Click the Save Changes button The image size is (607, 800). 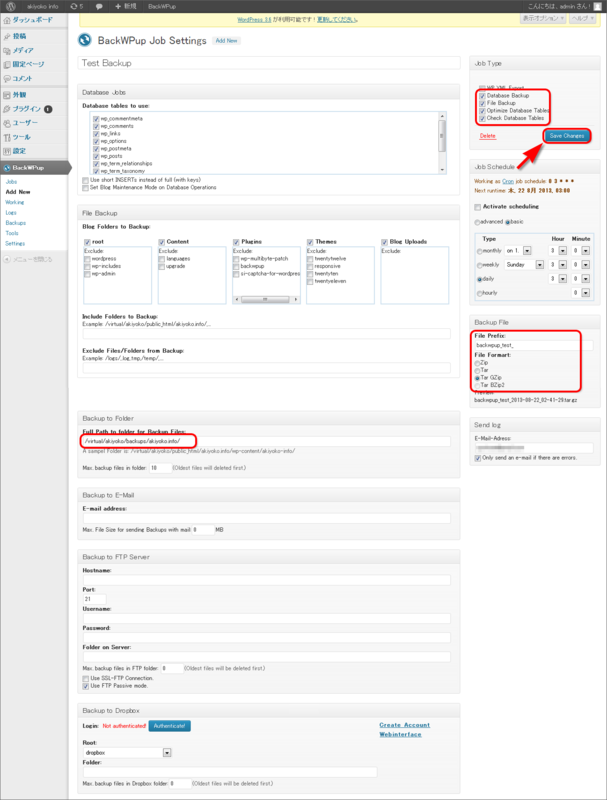567,136
